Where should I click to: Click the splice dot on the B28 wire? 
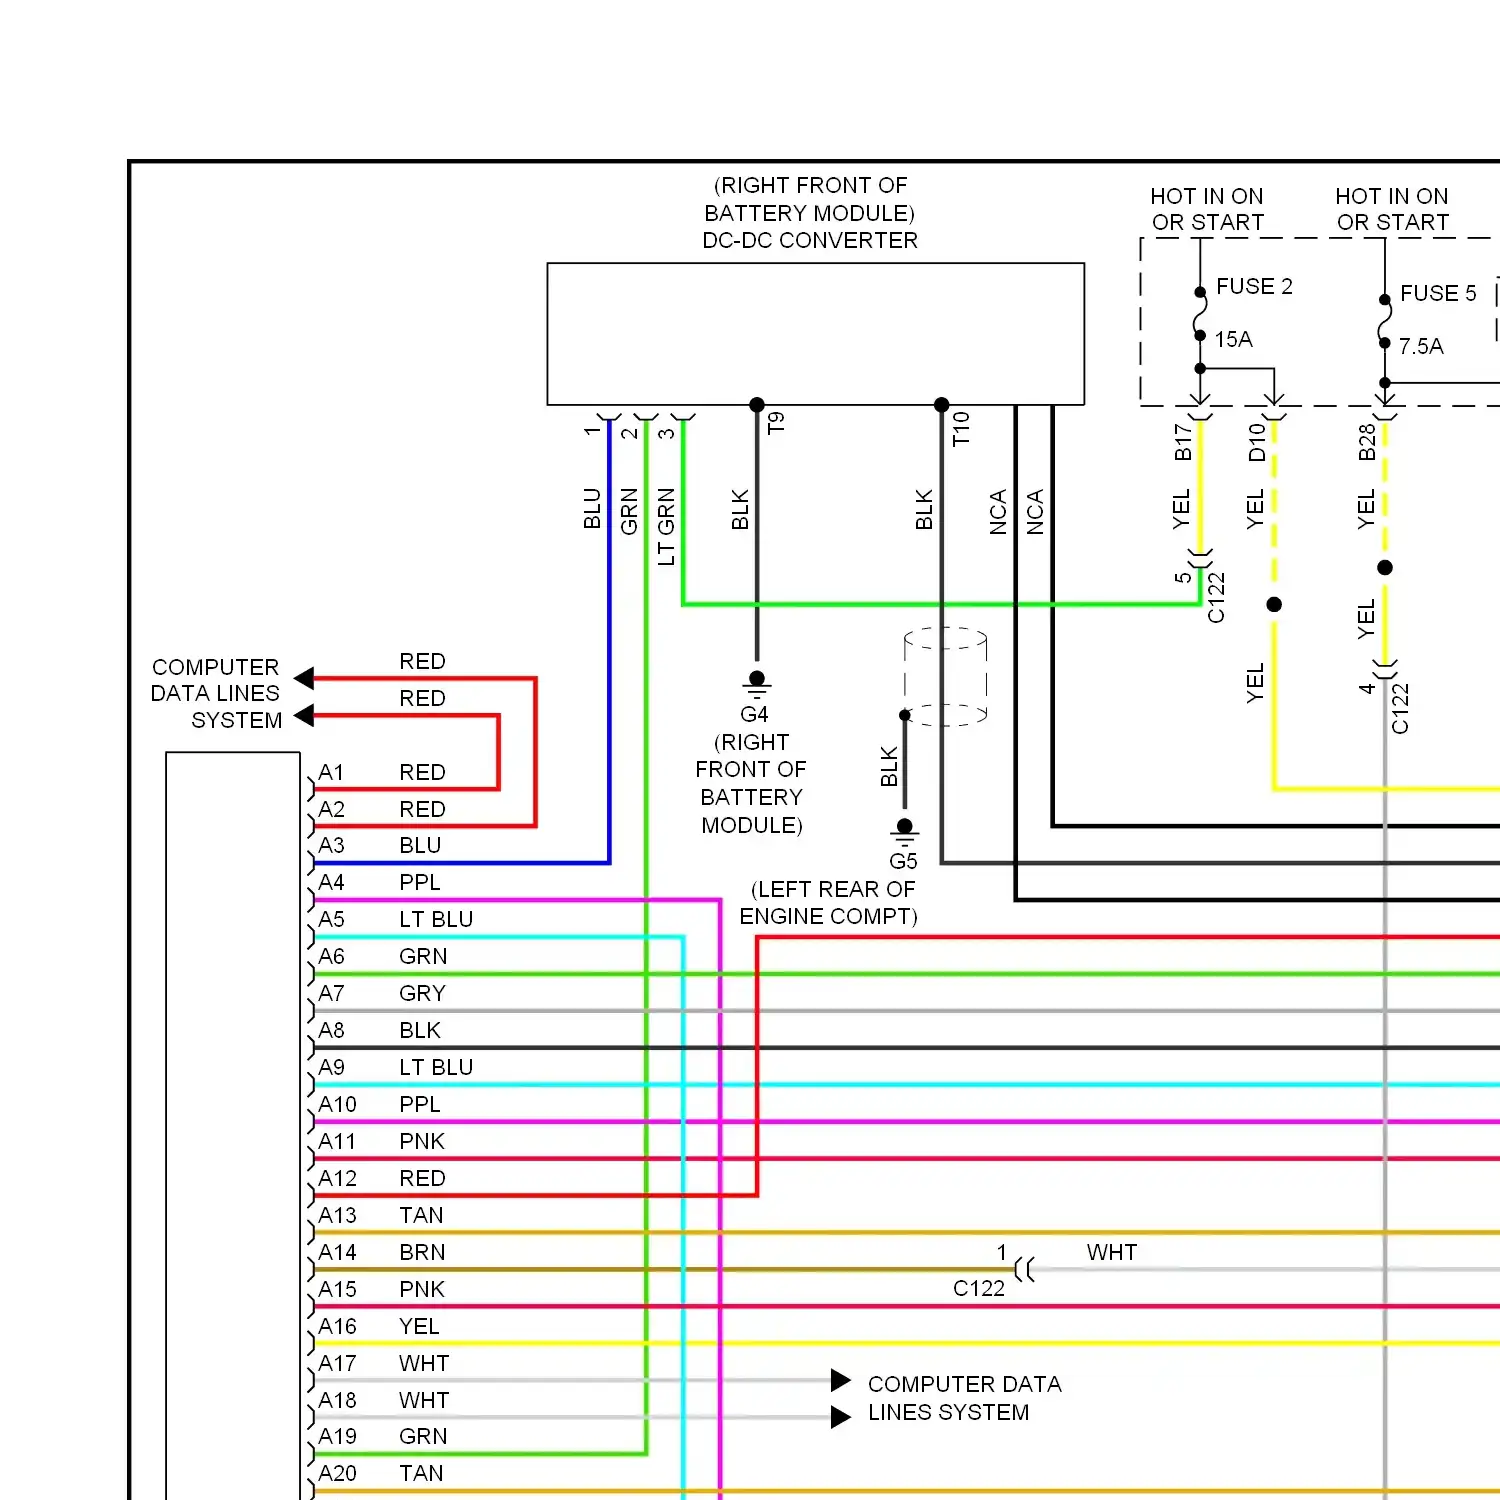[x=1385, y=568]
